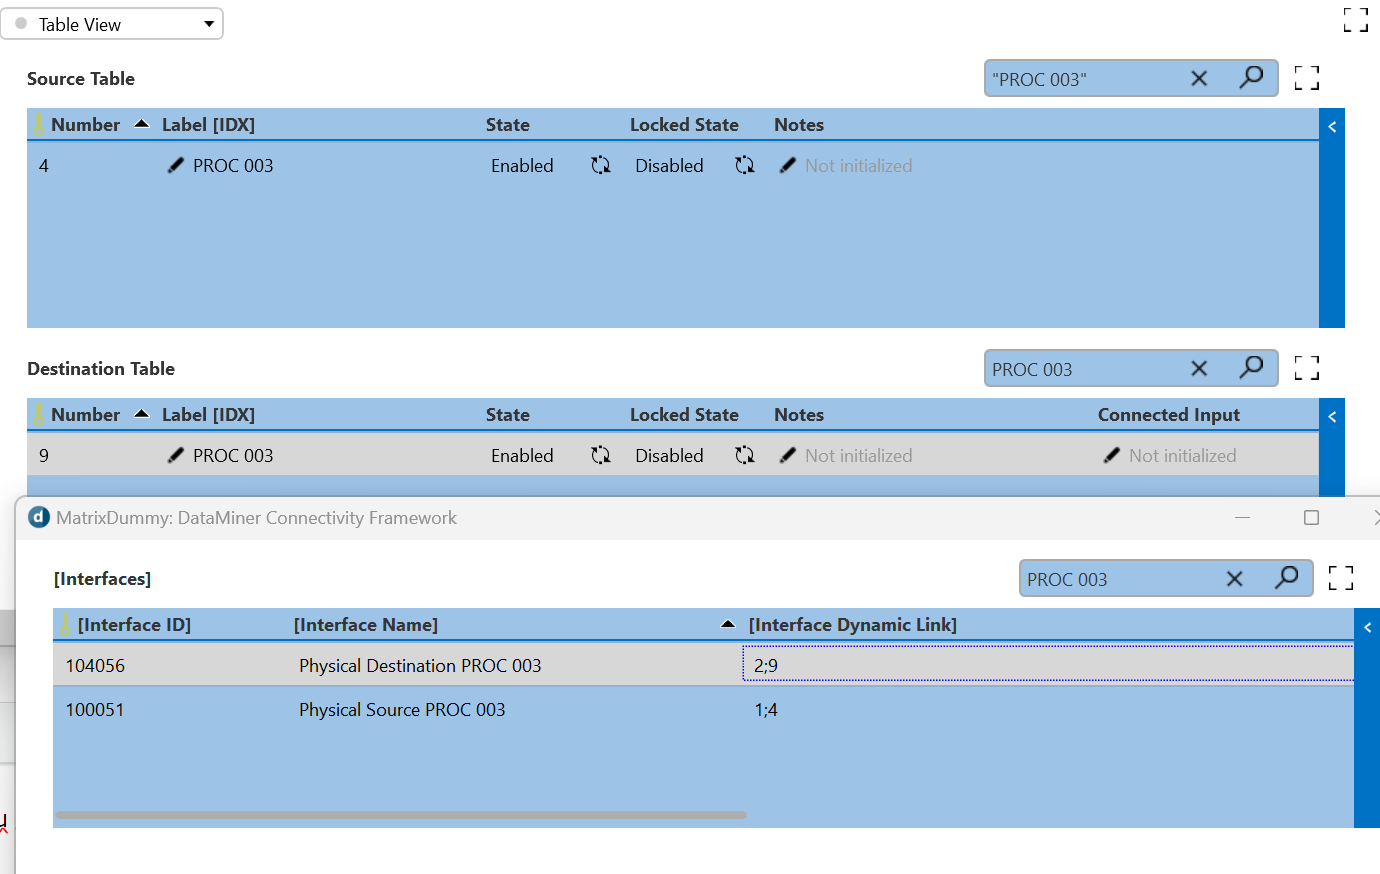The height and width of the screenshot is (874, 1380).
Task: Edit notes pencil in destination row 9
Action: 787,455
